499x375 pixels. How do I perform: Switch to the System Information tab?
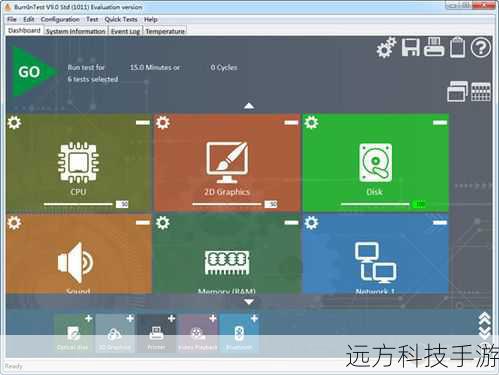pyautogui.click(x=76, y=31)
